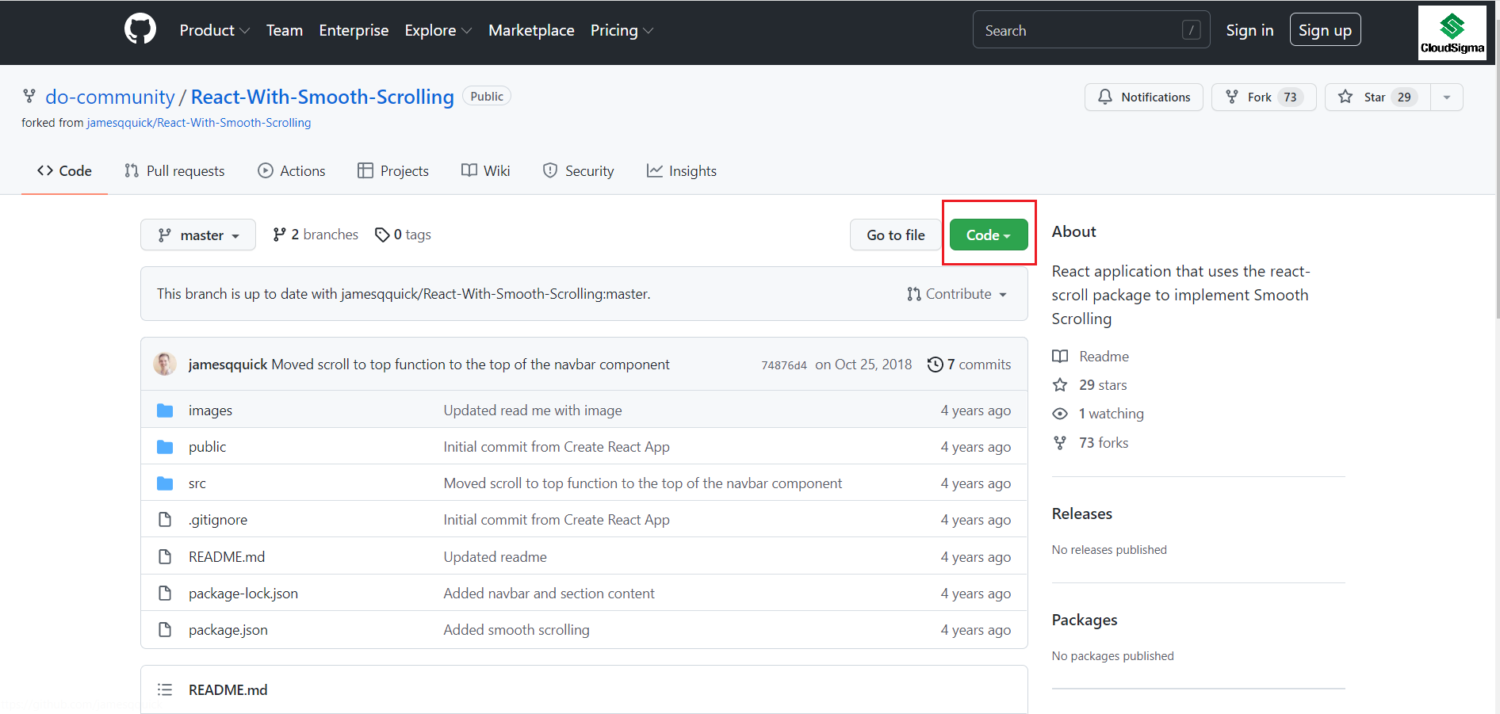The width and height of the screenshot is (1500, 714).
Task: Switch to the Pull requests tab
Action: (174, 171)
